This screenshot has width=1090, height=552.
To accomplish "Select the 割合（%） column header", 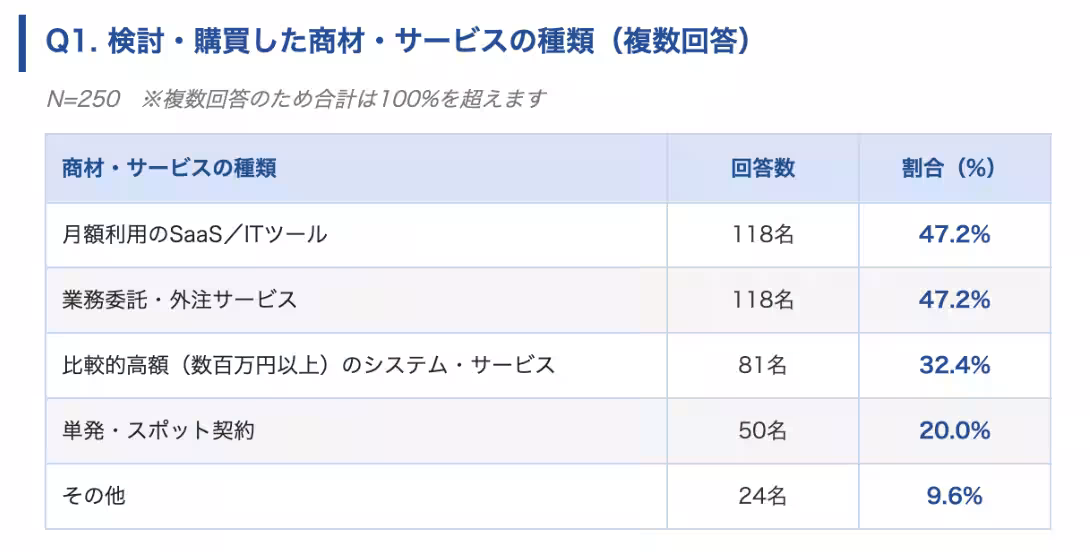I will click(x=948, y=168).
